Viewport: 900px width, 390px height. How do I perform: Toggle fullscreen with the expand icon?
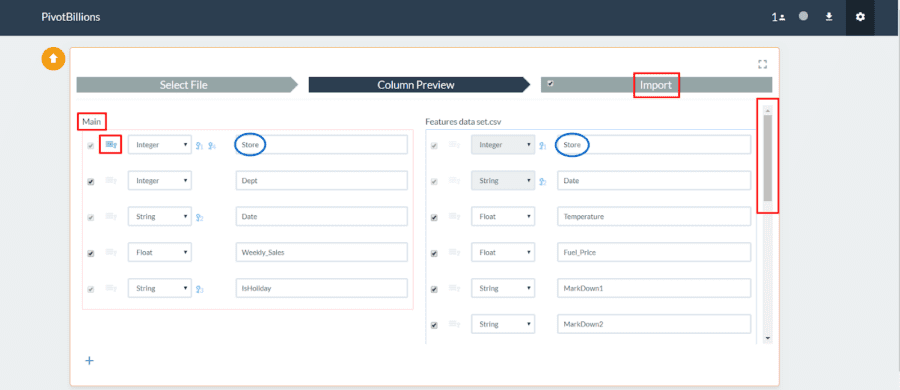click(x=763, y=63)
